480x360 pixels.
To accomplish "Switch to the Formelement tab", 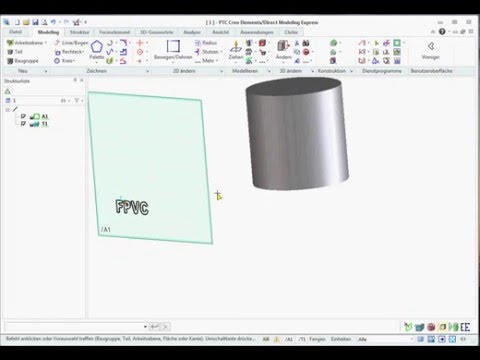I will pos(114,32).
